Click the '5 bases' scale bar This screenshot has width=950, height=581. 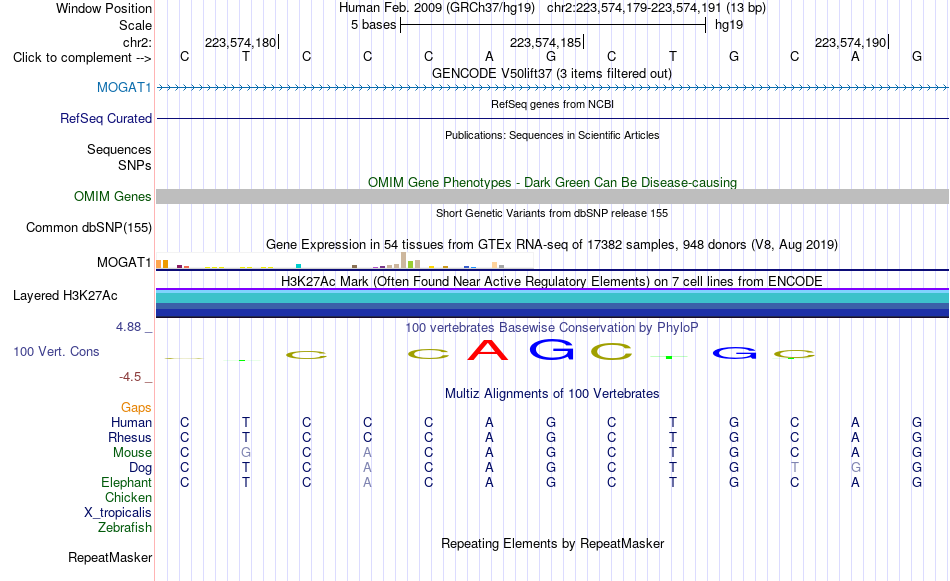[553, 25]
